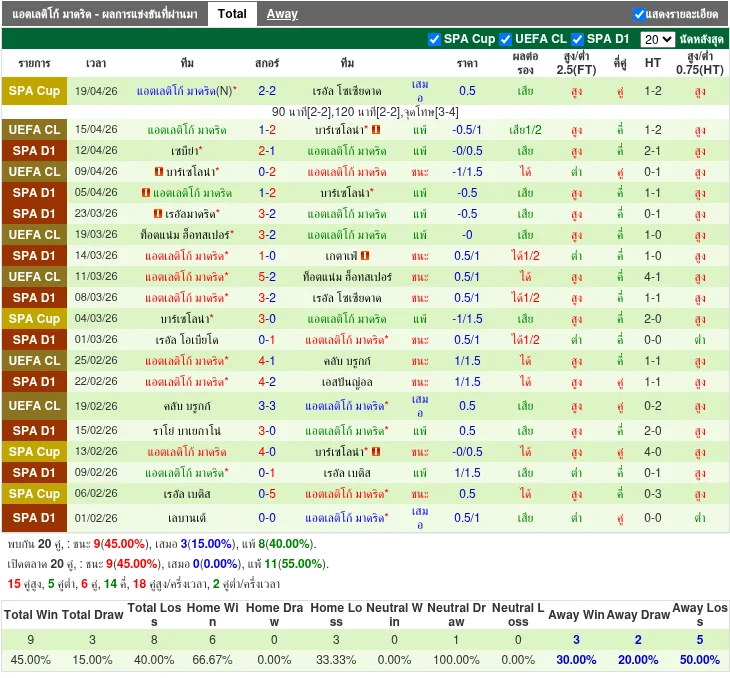Click the HT column header
This screenshot has height=678, width=730.
point(653,62)
